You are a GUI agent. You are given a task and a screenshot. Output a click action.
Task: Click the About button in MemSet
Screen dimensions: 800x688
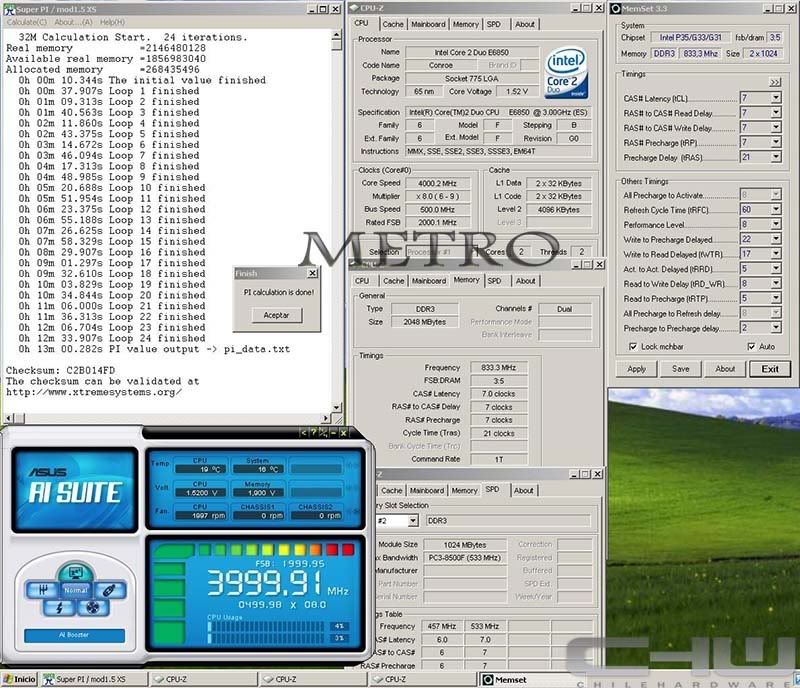[x=725, y=369]
